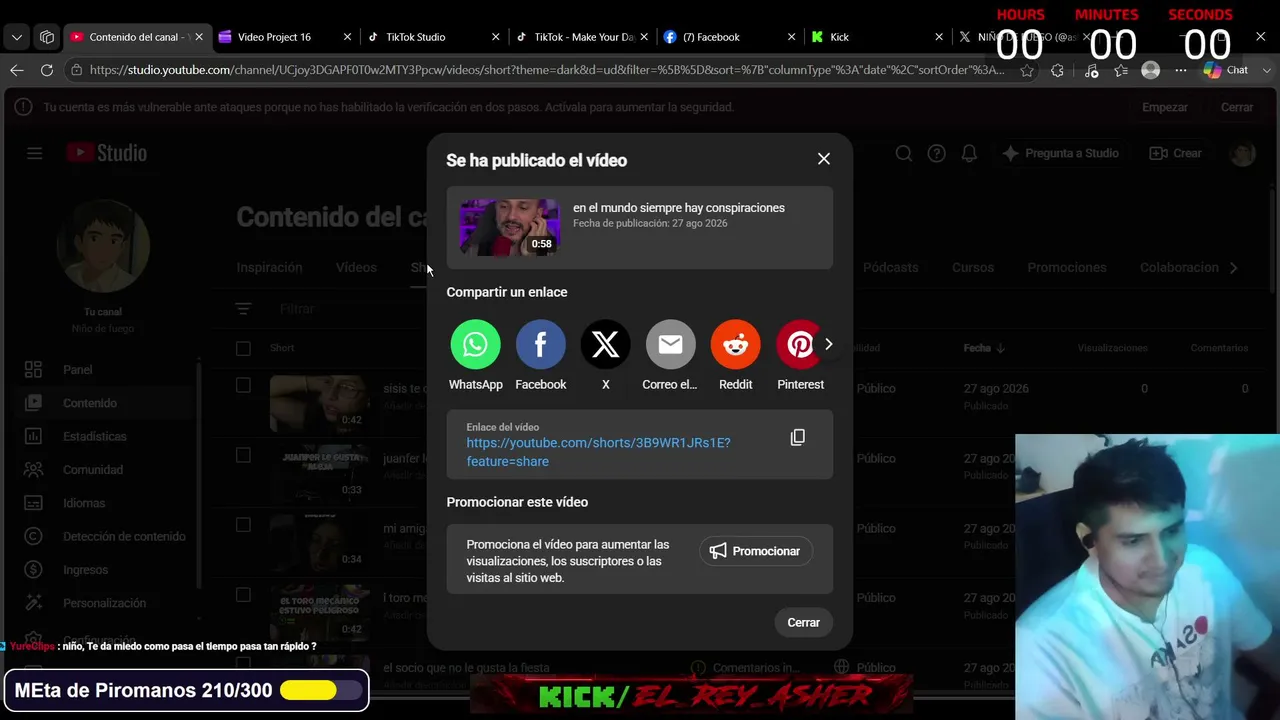
Task: Click the Crear button in the Studio header
Action: 1176,153
